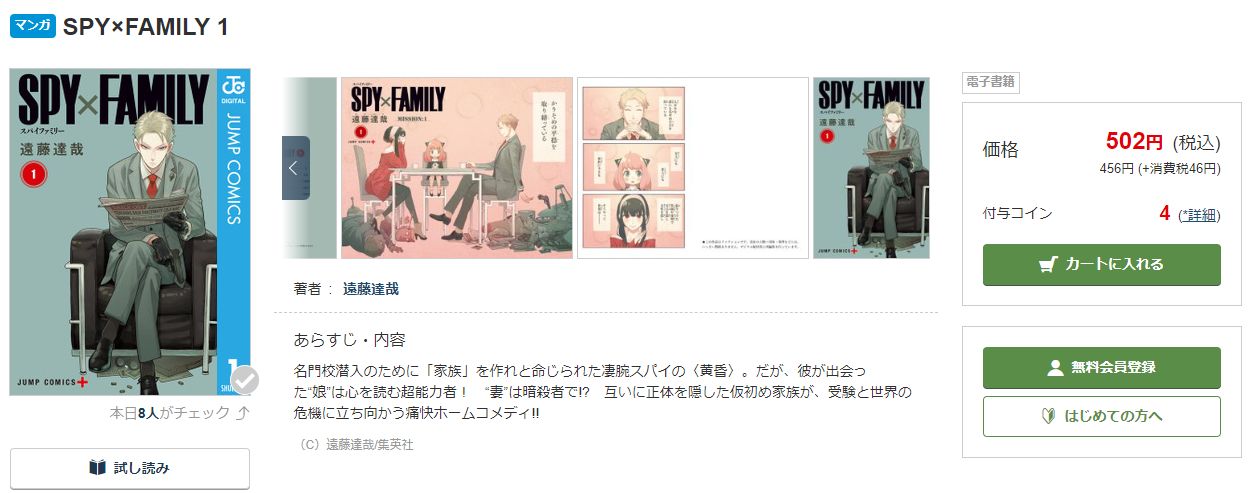Click the マンガ category badge

[32, 26]
